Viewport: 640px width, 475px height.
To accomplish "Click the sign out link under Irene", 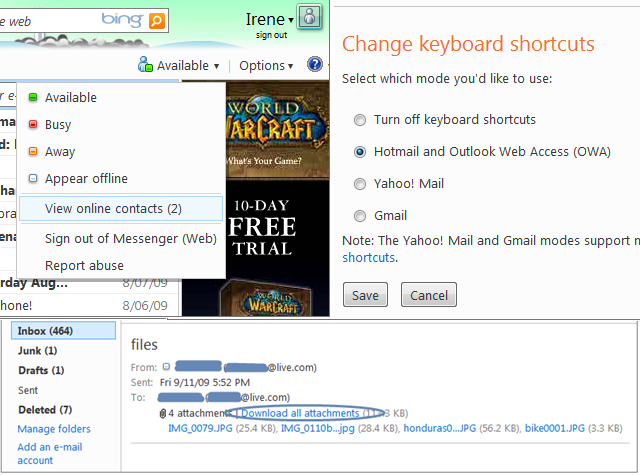I will [271, 35].
